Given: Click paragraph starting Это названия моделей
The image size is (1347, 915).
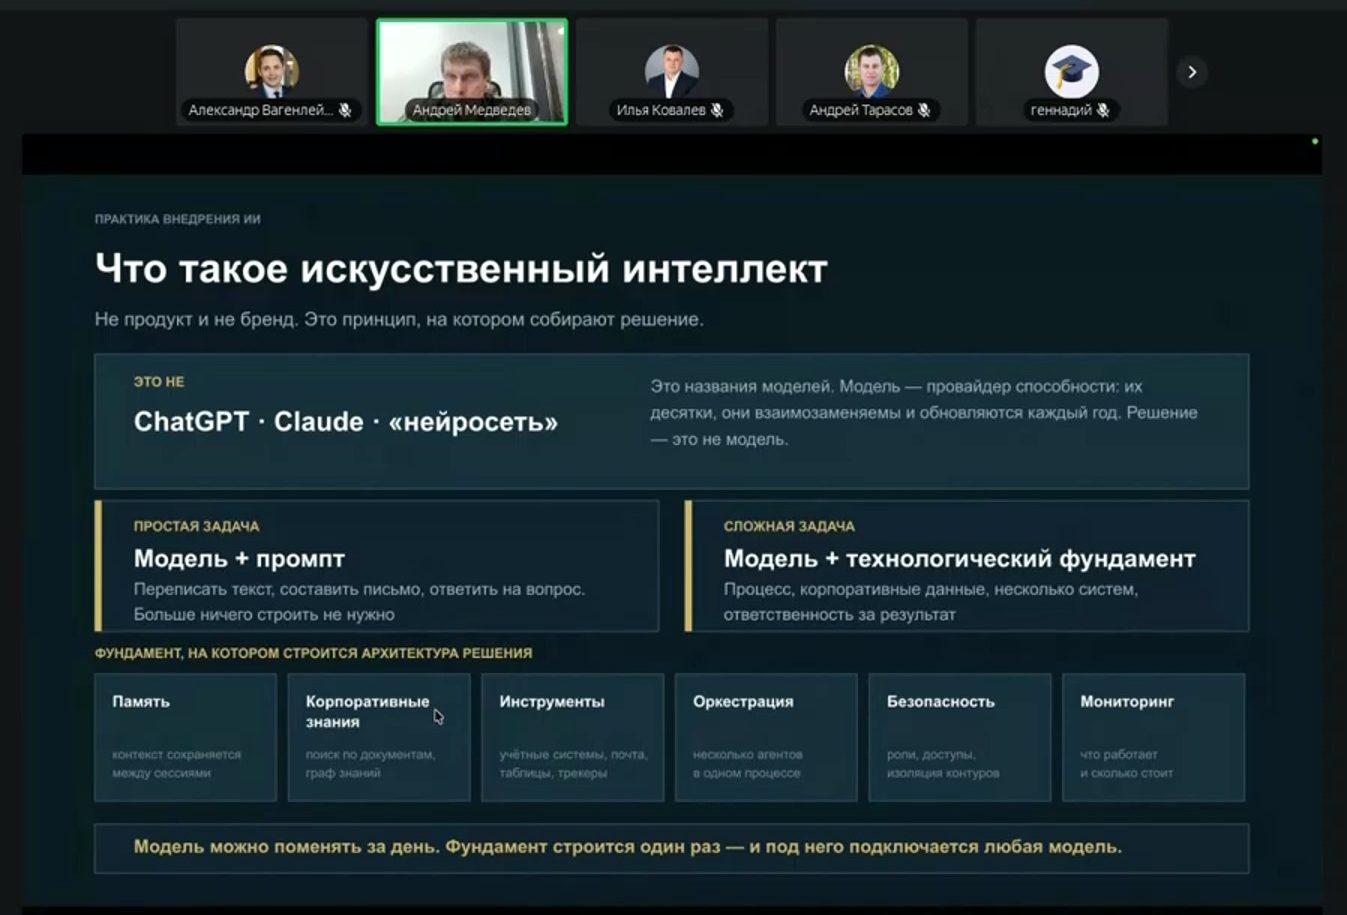Looking at the screenshot, I should (x=924, y=413).
